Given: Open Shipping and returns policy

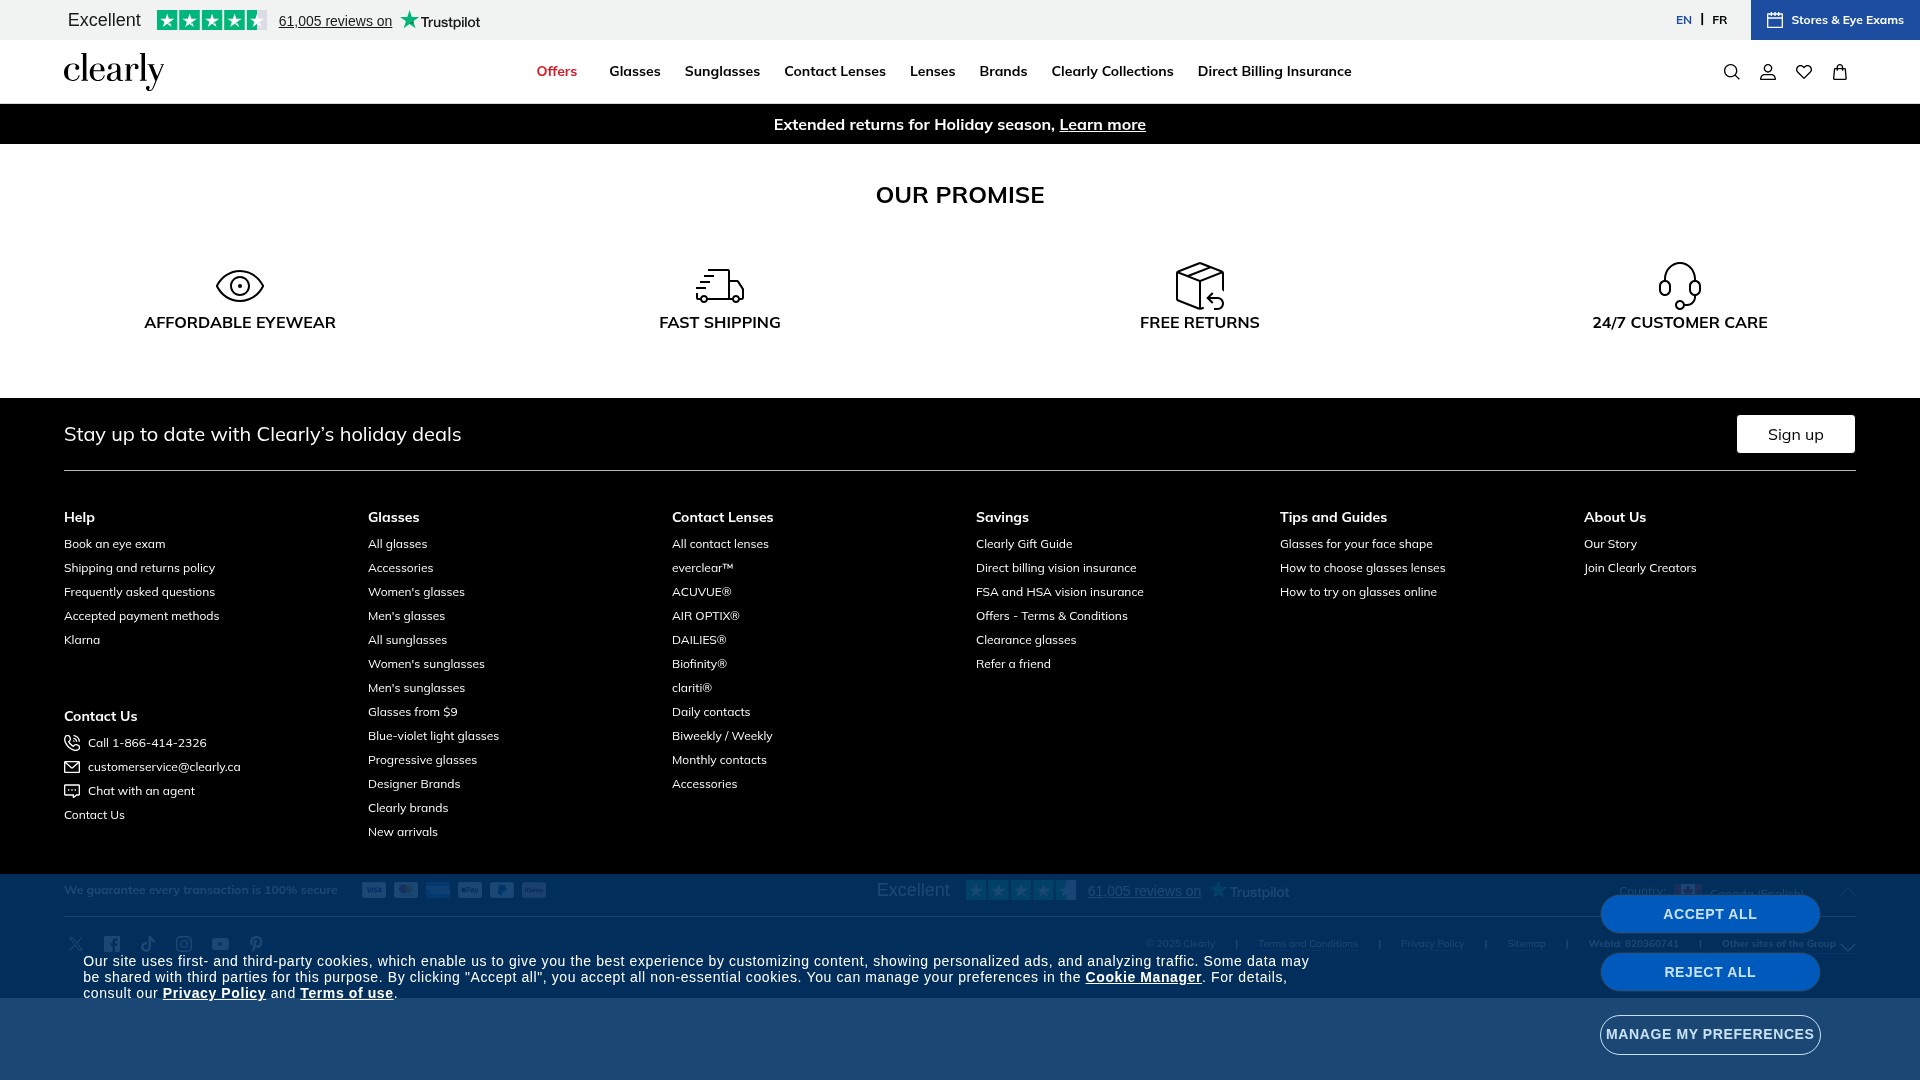Looking at the screenshot, I should 140,568.
